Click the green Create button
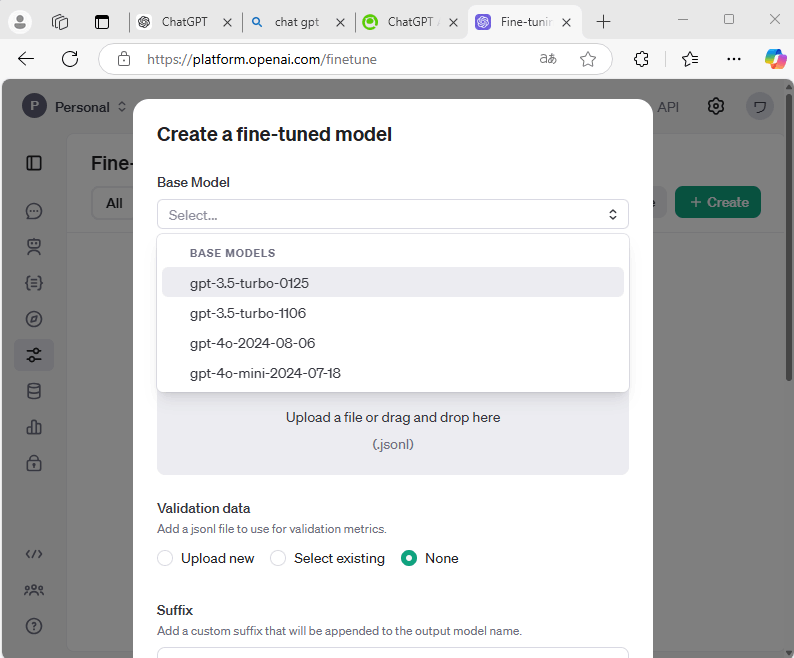Image resolution: width=794 pixels, height=658 pixels. coord(718,202)
